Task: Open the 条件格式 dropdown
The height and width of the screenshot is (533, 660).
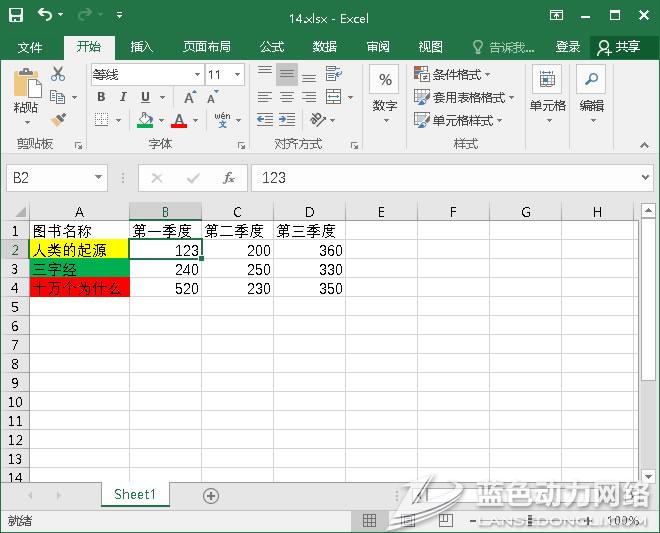Action: coord(452,75)
